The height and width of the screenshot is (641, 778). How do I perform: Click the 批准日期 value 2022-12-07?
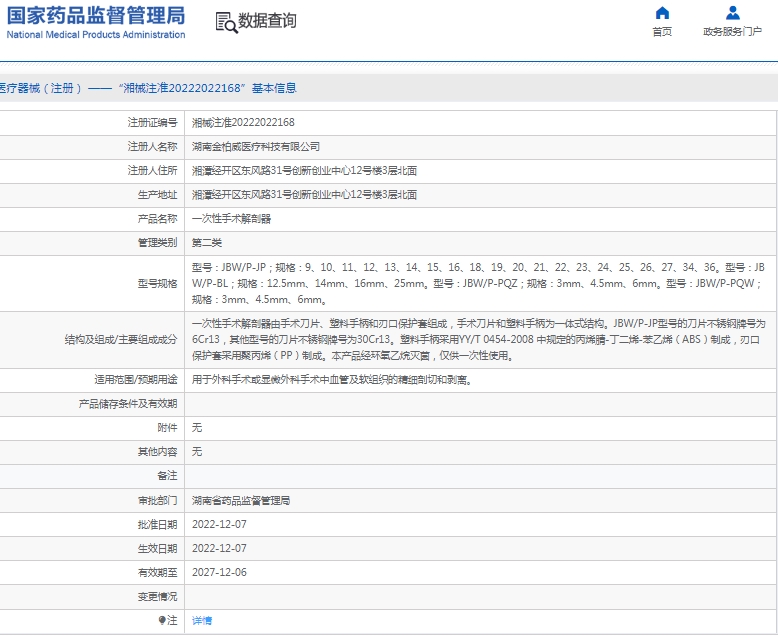click(x=219, y=524)
